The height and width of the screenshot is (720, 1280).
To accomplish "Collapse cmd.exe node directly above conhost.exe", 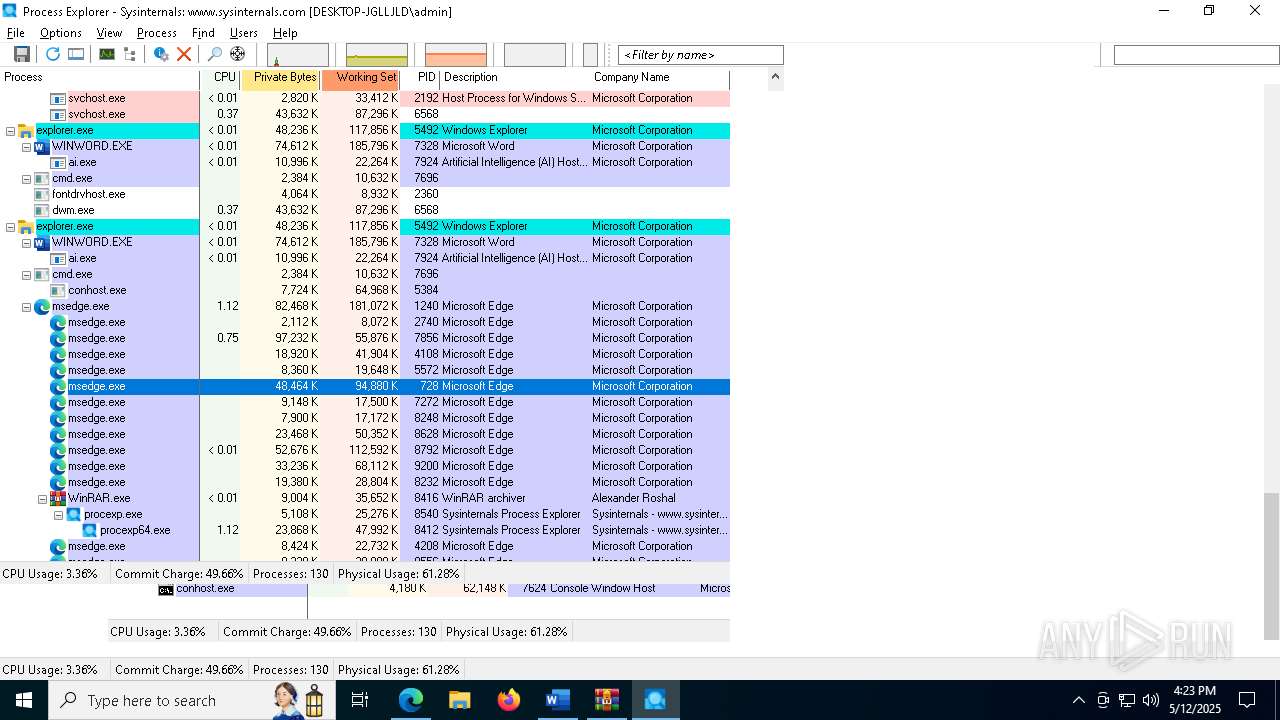I will (x=26, y=274).
